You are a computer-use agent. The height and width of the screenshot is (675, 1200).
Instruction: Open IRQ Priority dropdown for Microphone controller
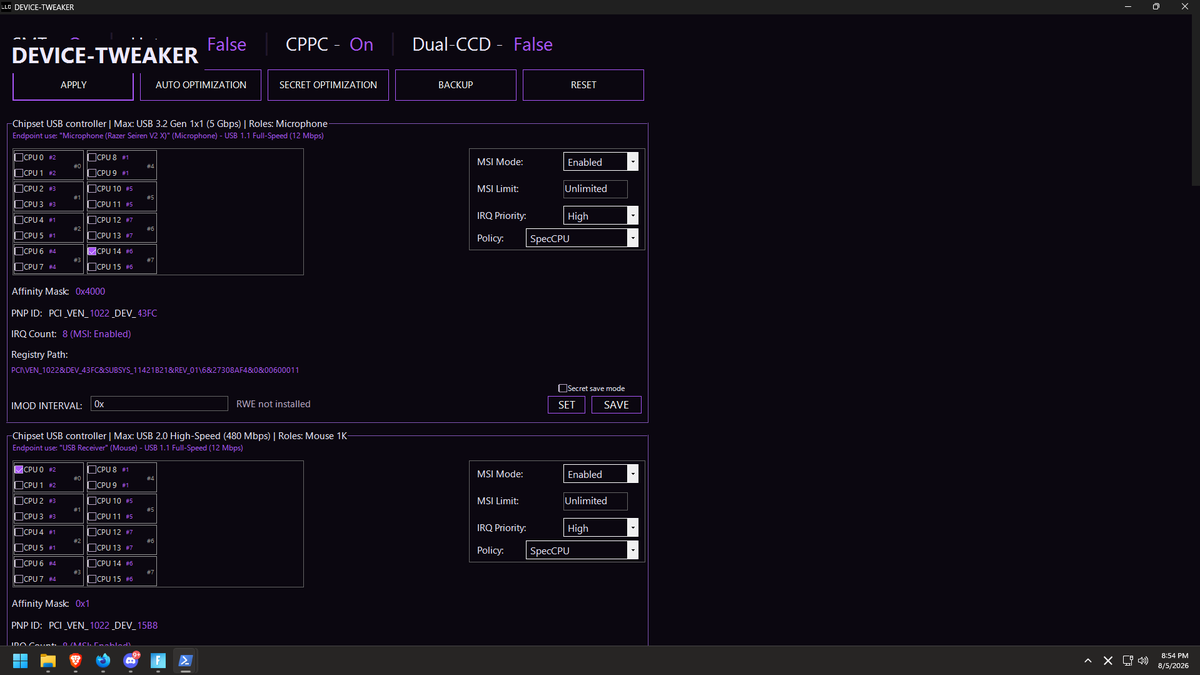pos(601,215)
